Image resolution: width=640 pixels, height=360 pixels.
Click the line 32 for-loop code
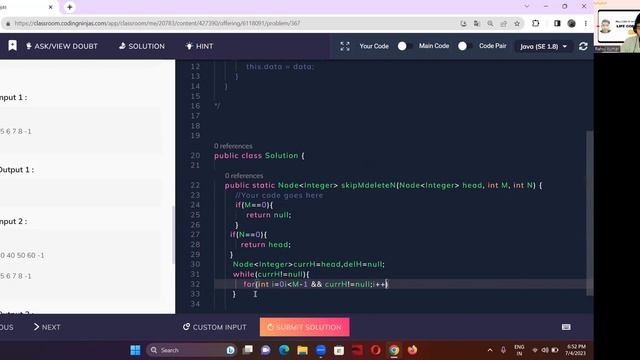point(316,284)
